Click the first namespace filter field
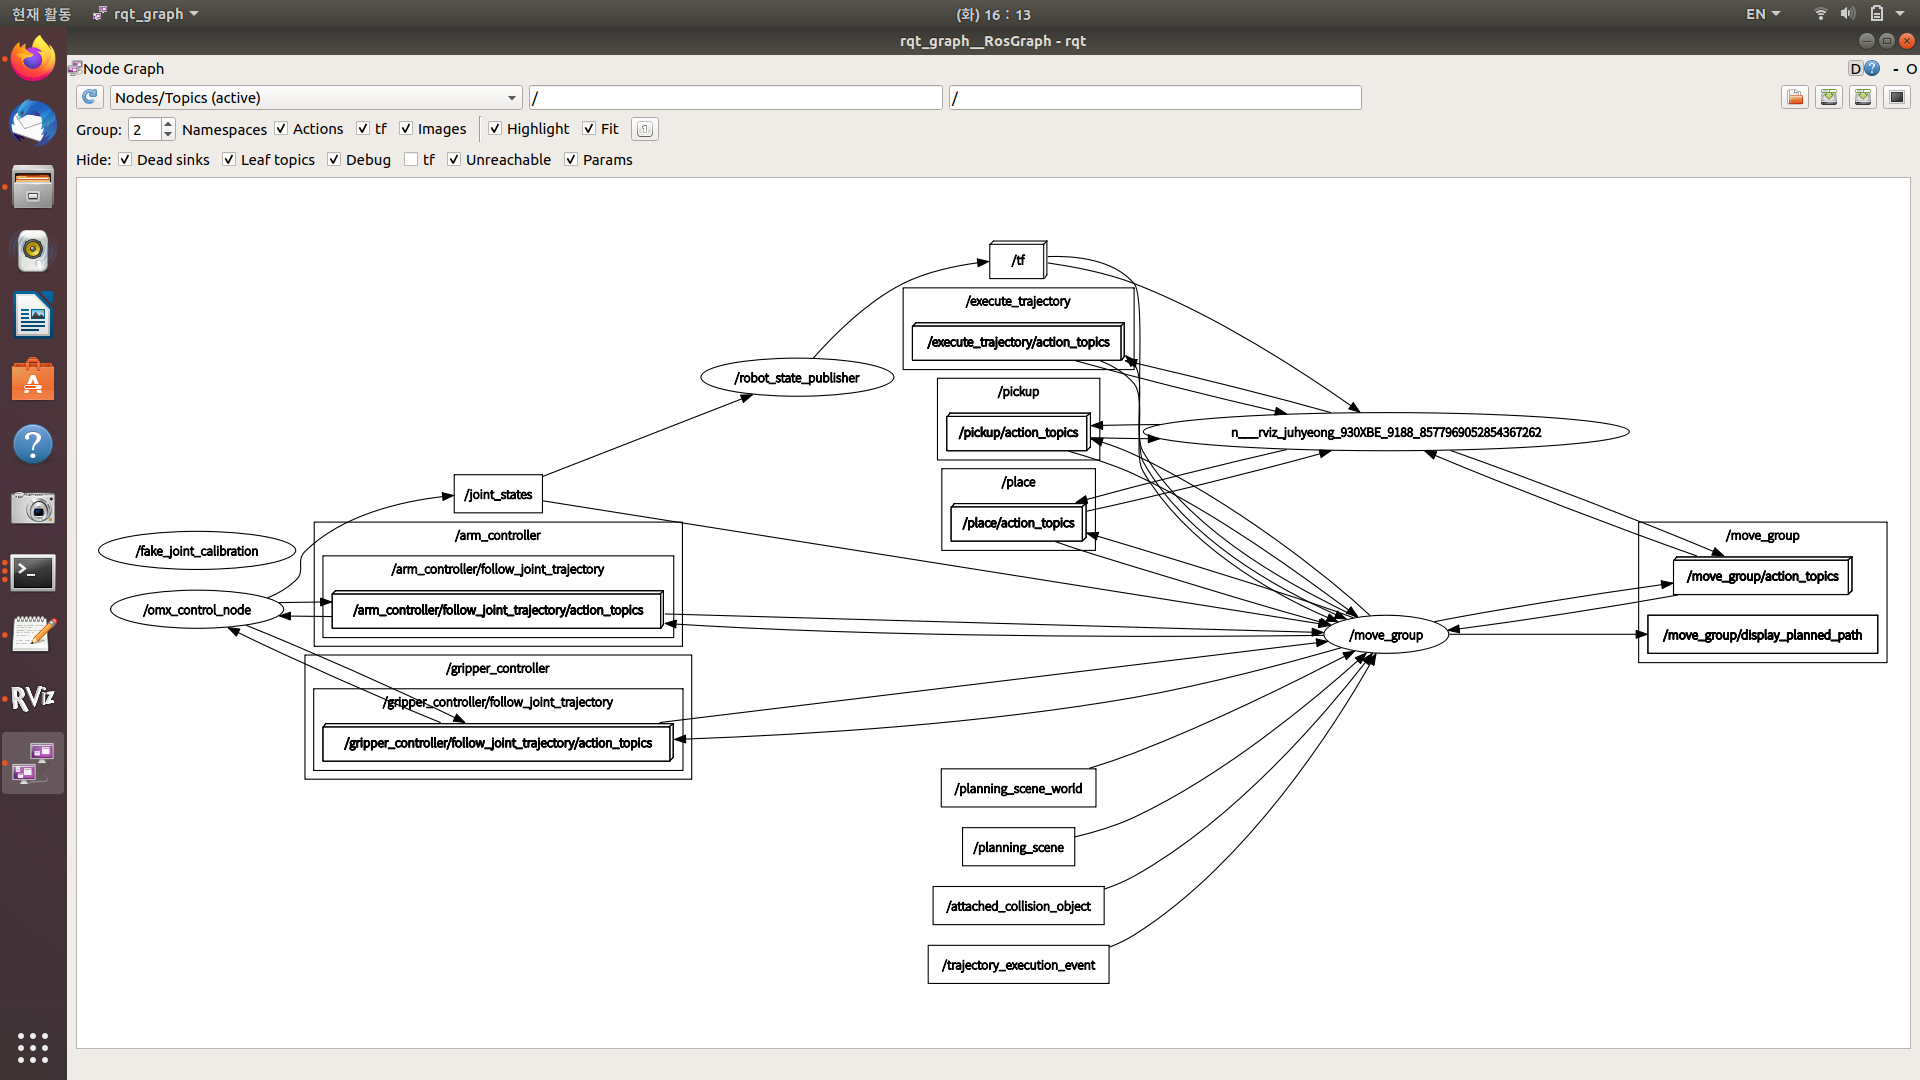The width and height of the screenshot is (1920, 1080). (735, 97)
